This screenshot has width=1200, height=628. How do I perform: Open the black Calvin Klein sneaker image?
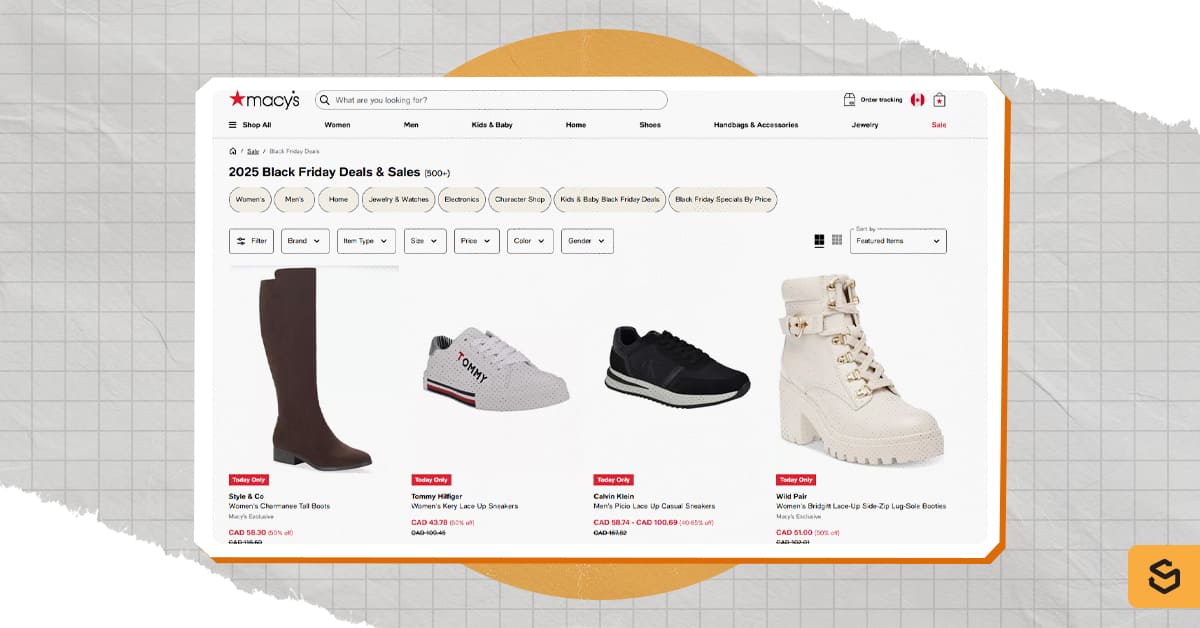(x=678, y=367)
